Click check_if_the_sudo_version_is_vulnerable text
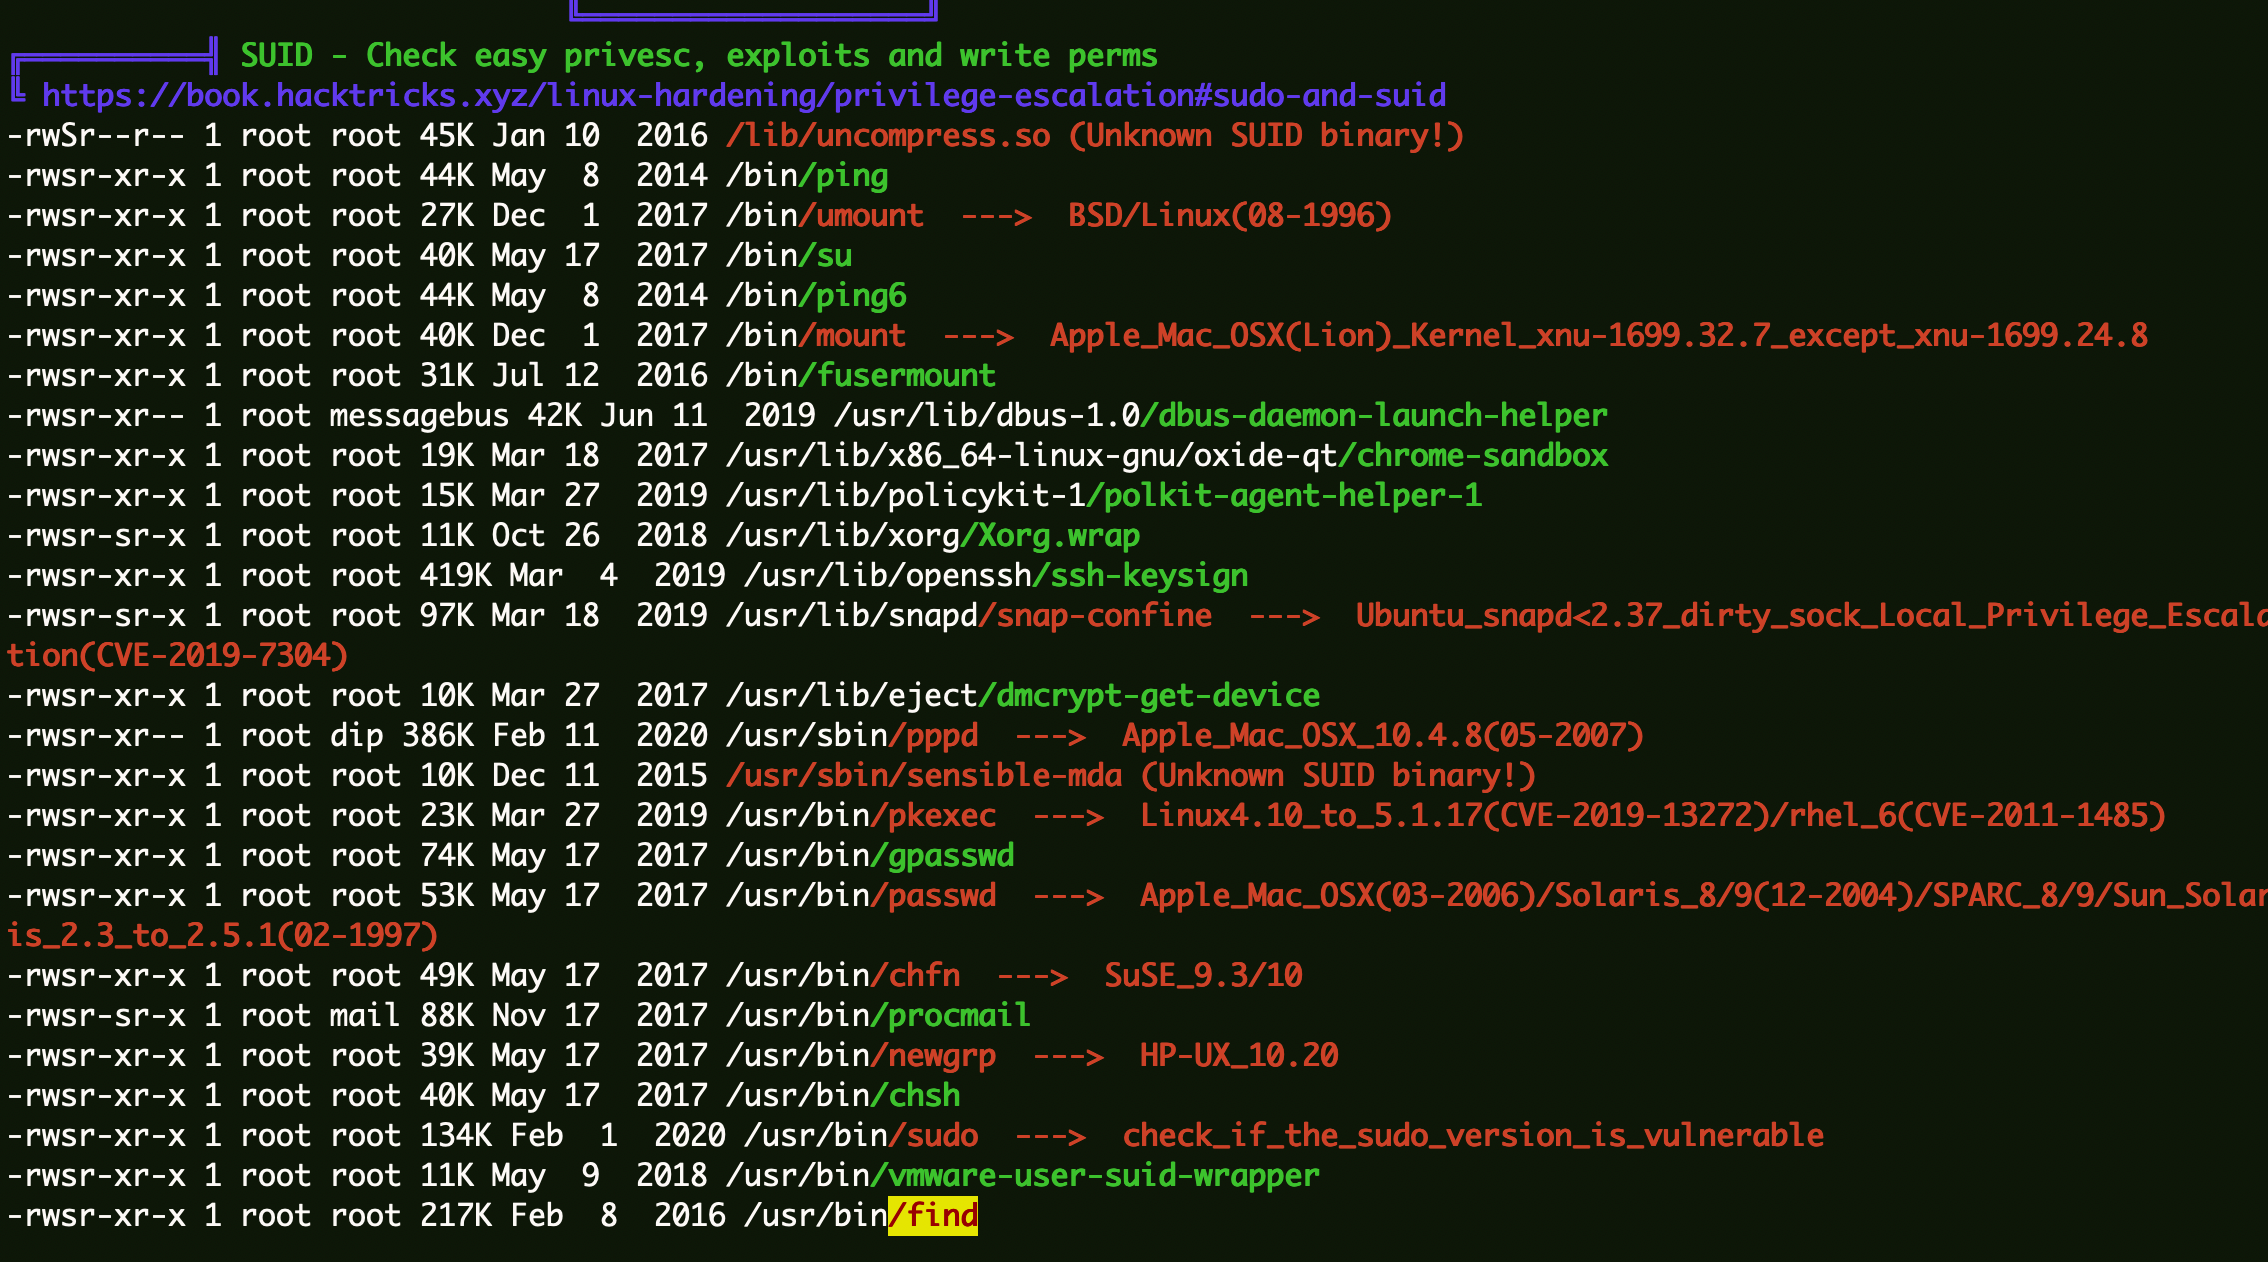The width and height of the screenshot is (2268, 1262). (x=1472, y=1136)
